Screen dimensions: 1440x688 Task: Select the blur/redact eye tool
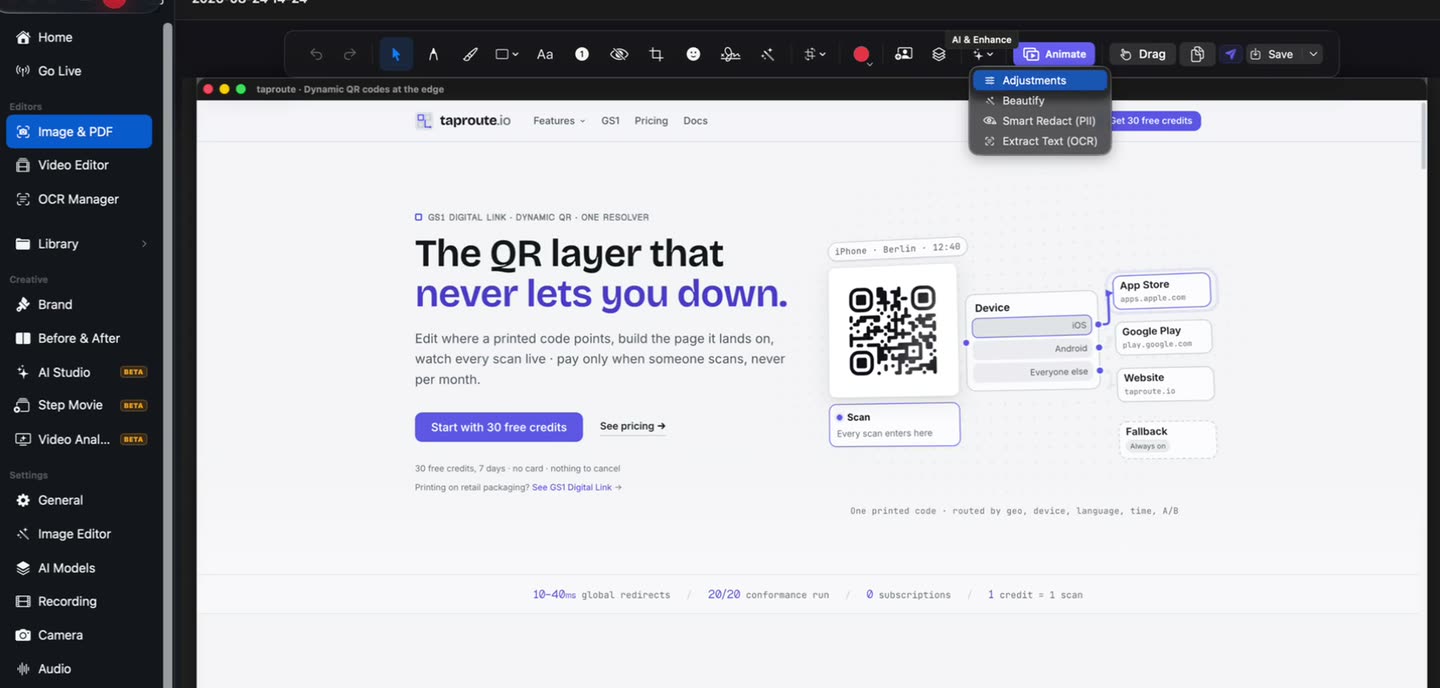pos(619,54)
